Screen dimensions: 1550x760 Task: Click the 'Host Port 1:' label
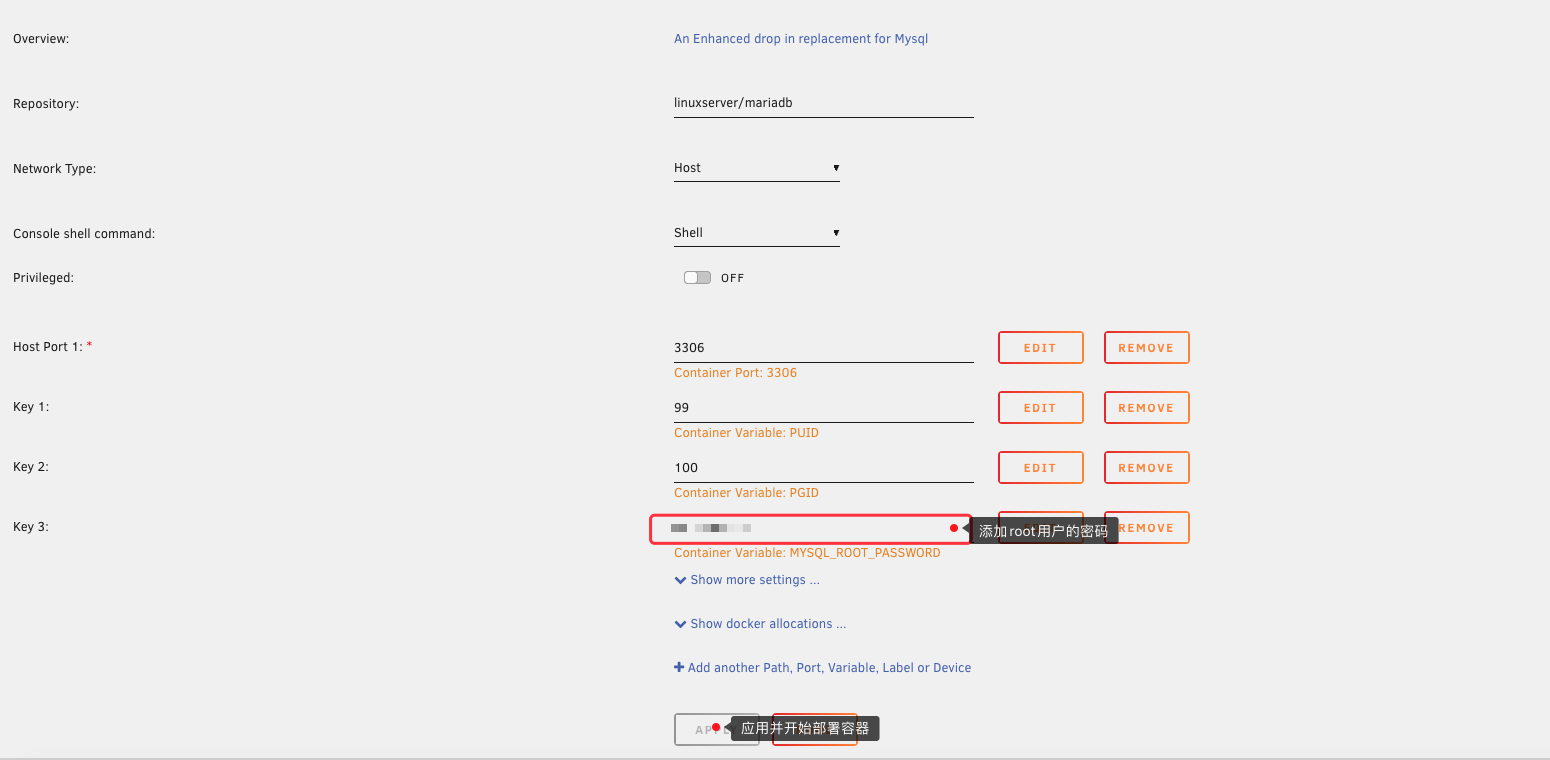click(x=52, y=347)
